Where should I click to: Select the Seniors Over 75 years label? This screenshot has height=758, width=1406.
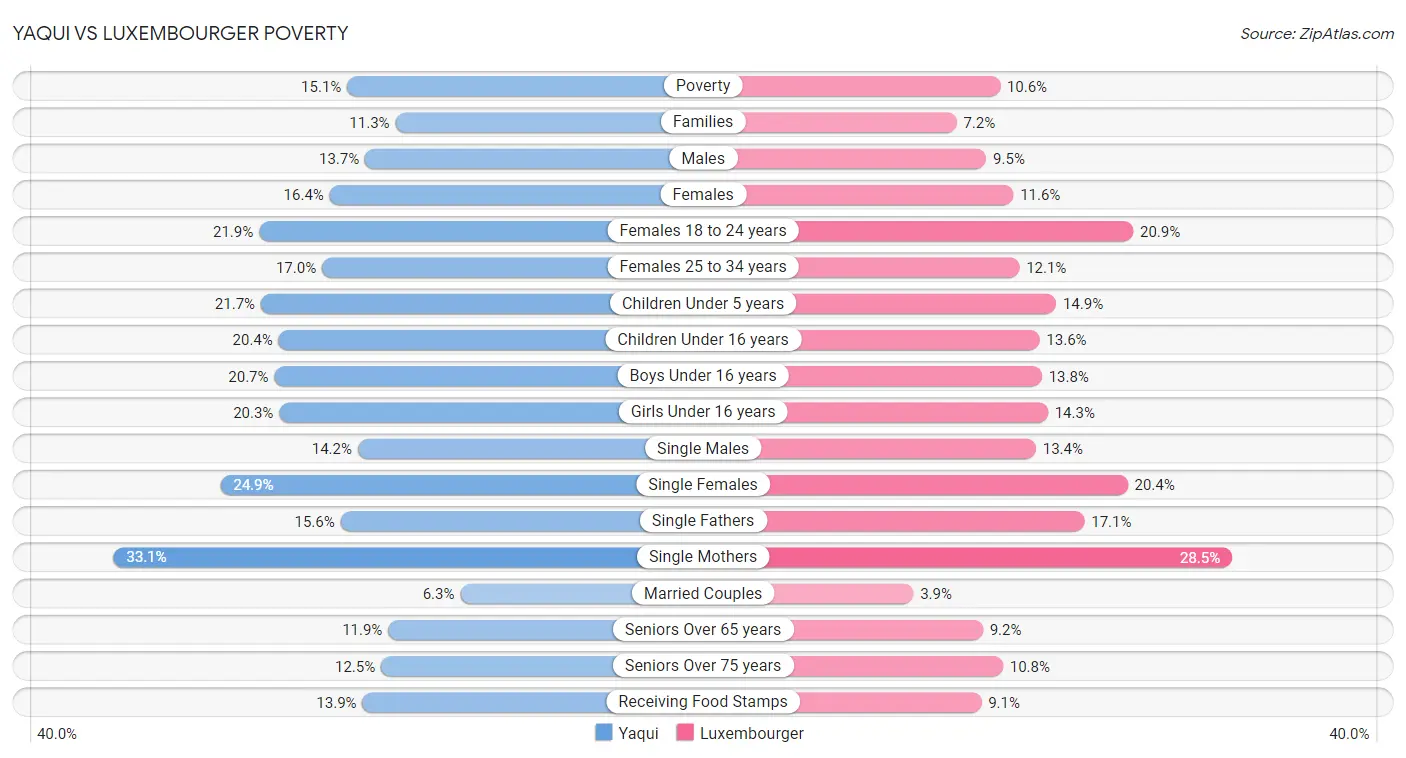(703, 665)
